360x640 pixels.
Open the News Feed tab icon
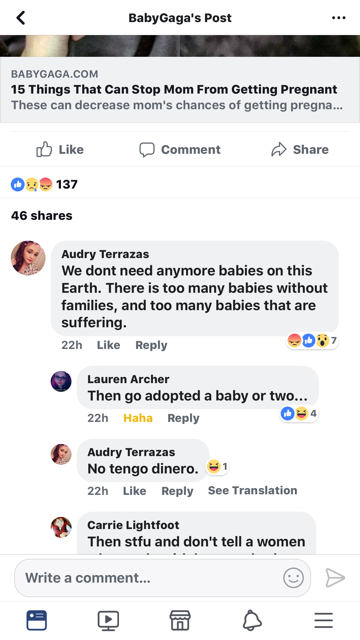pos(37,620)
